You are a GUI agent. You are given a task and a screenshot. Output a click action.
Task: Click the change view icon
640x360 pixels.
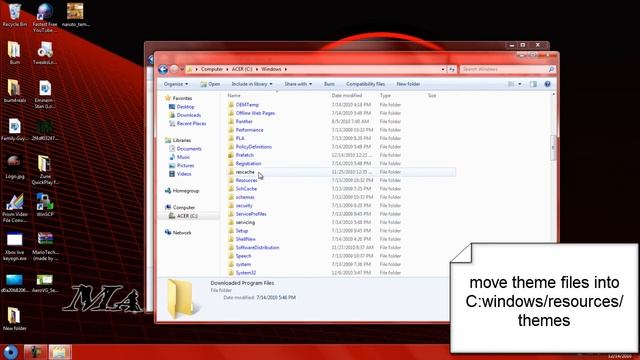[511, 84]
